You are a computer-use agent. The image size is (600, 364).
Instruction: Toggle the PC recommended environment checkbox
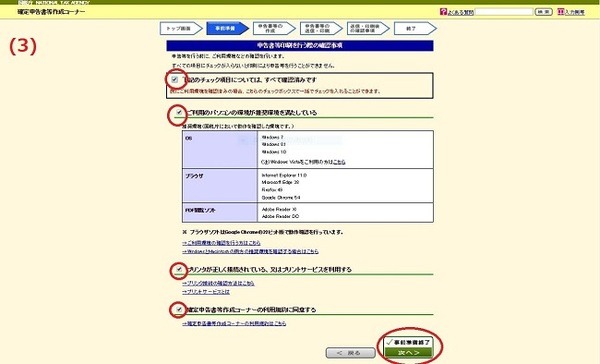(179, 113)
